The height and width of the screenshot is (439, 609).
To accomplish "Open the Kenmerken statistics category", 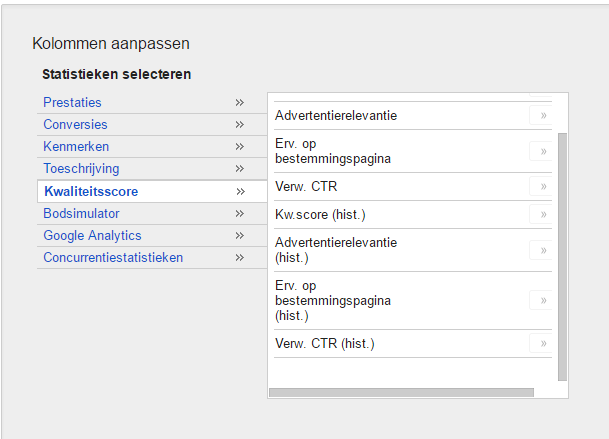I will (76, 146).
